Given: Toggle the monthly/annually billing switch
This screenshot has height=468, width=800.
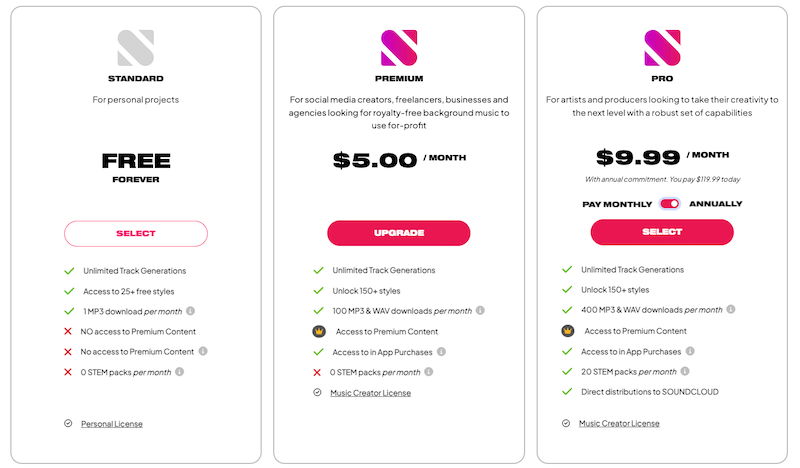Looking at the screenshot, I should pyautogui.click(x=670, y=204).
